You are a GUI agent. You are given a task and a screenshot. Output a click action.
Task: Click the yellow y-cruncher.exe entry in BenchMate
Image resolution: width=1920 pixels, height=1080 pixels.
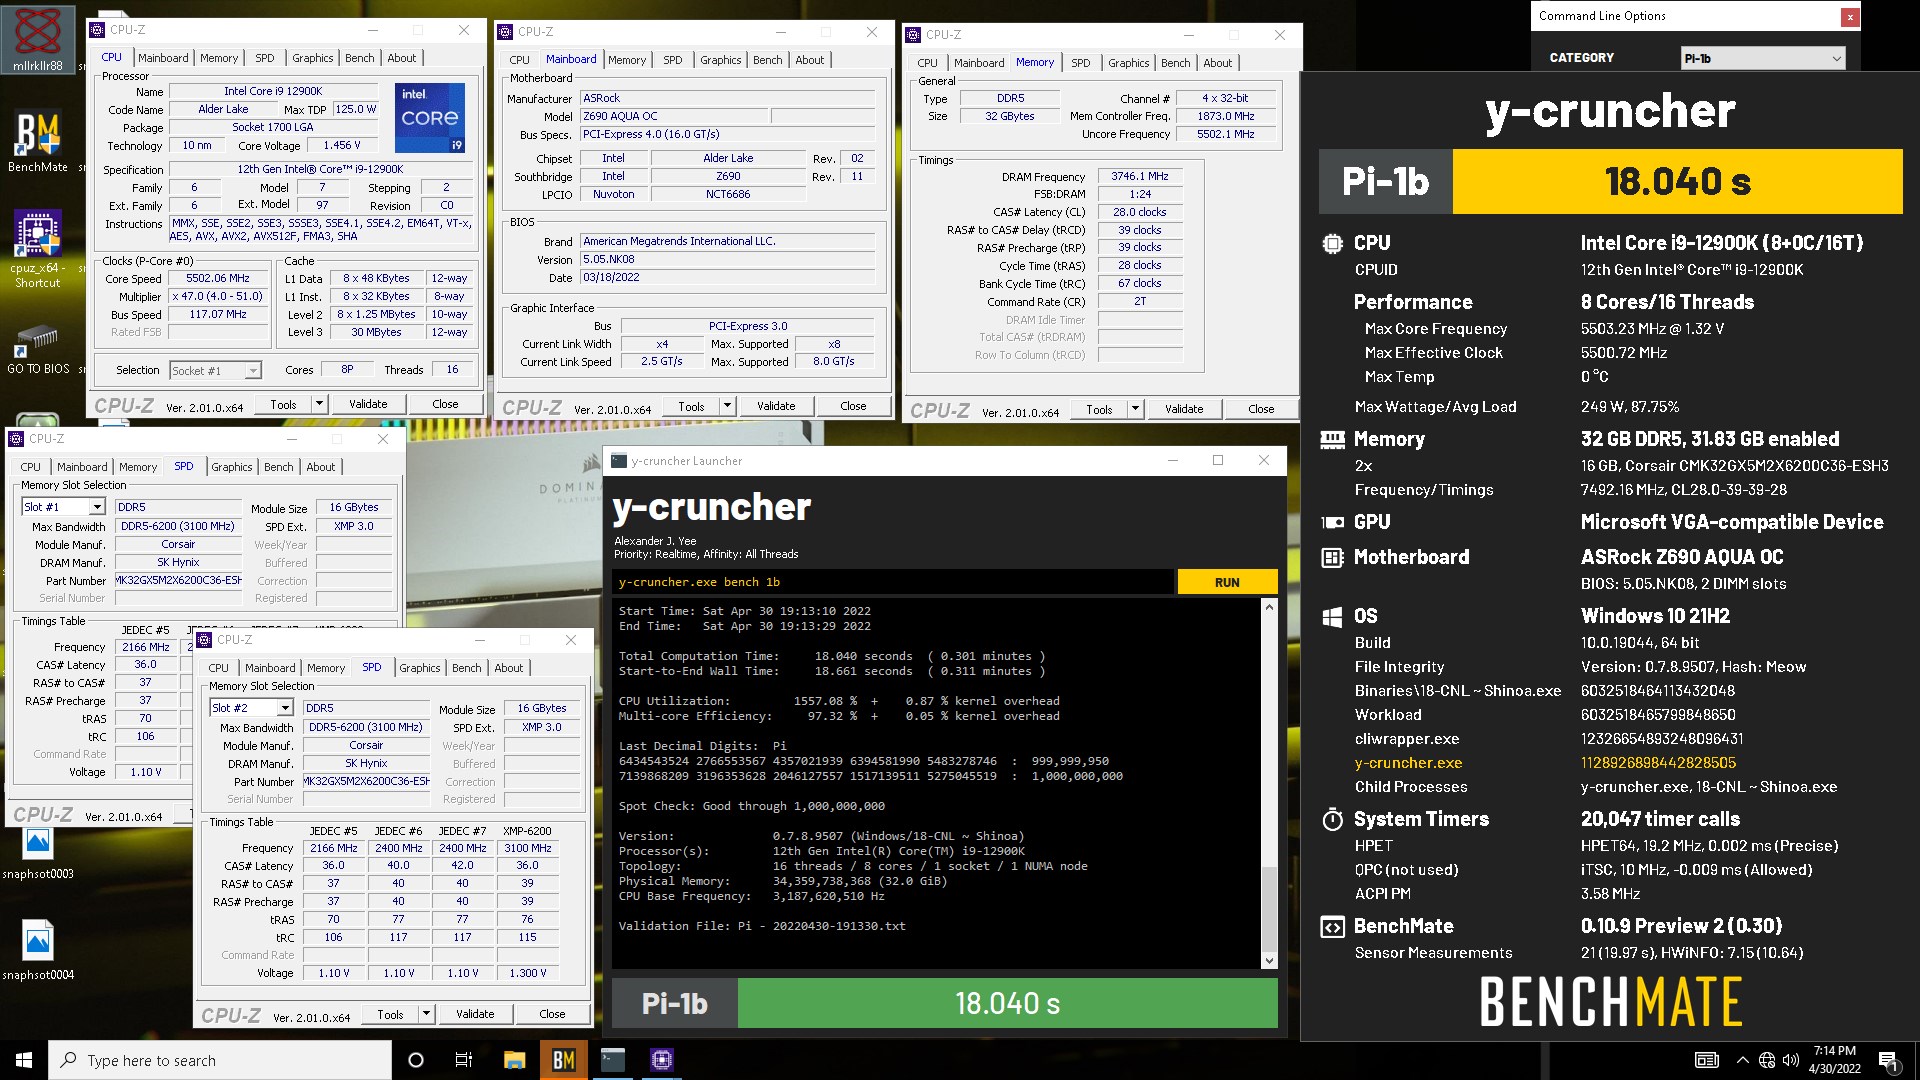tap(1408, 763)
